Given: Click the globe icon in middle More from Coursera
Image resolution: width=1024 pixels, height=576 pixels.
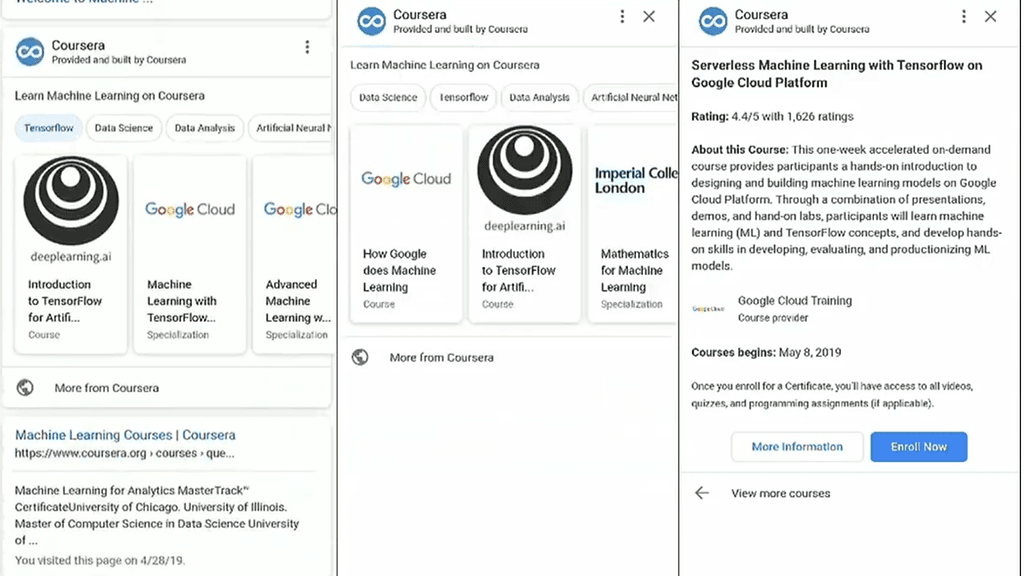Looking at the screenshot, I should pyautogui.click(x=360, y=358).
